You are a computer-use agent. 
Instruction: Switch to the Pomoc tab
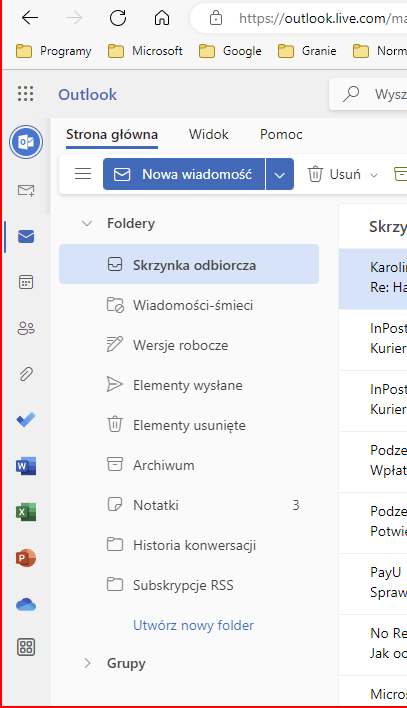(281, 135)
